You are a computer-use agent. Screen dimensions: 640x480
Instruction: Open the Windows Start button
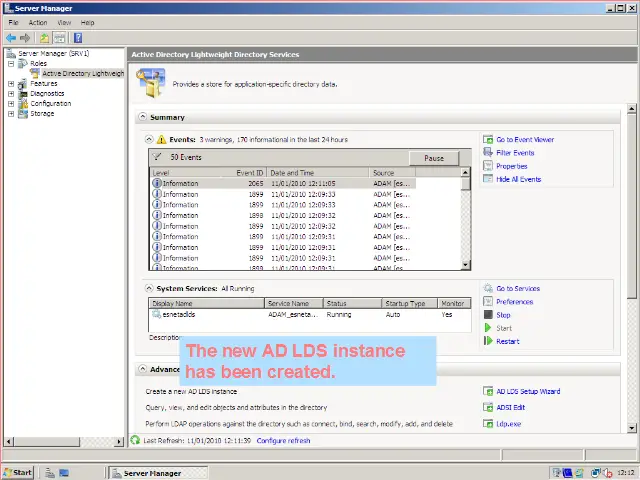(18, 473)
